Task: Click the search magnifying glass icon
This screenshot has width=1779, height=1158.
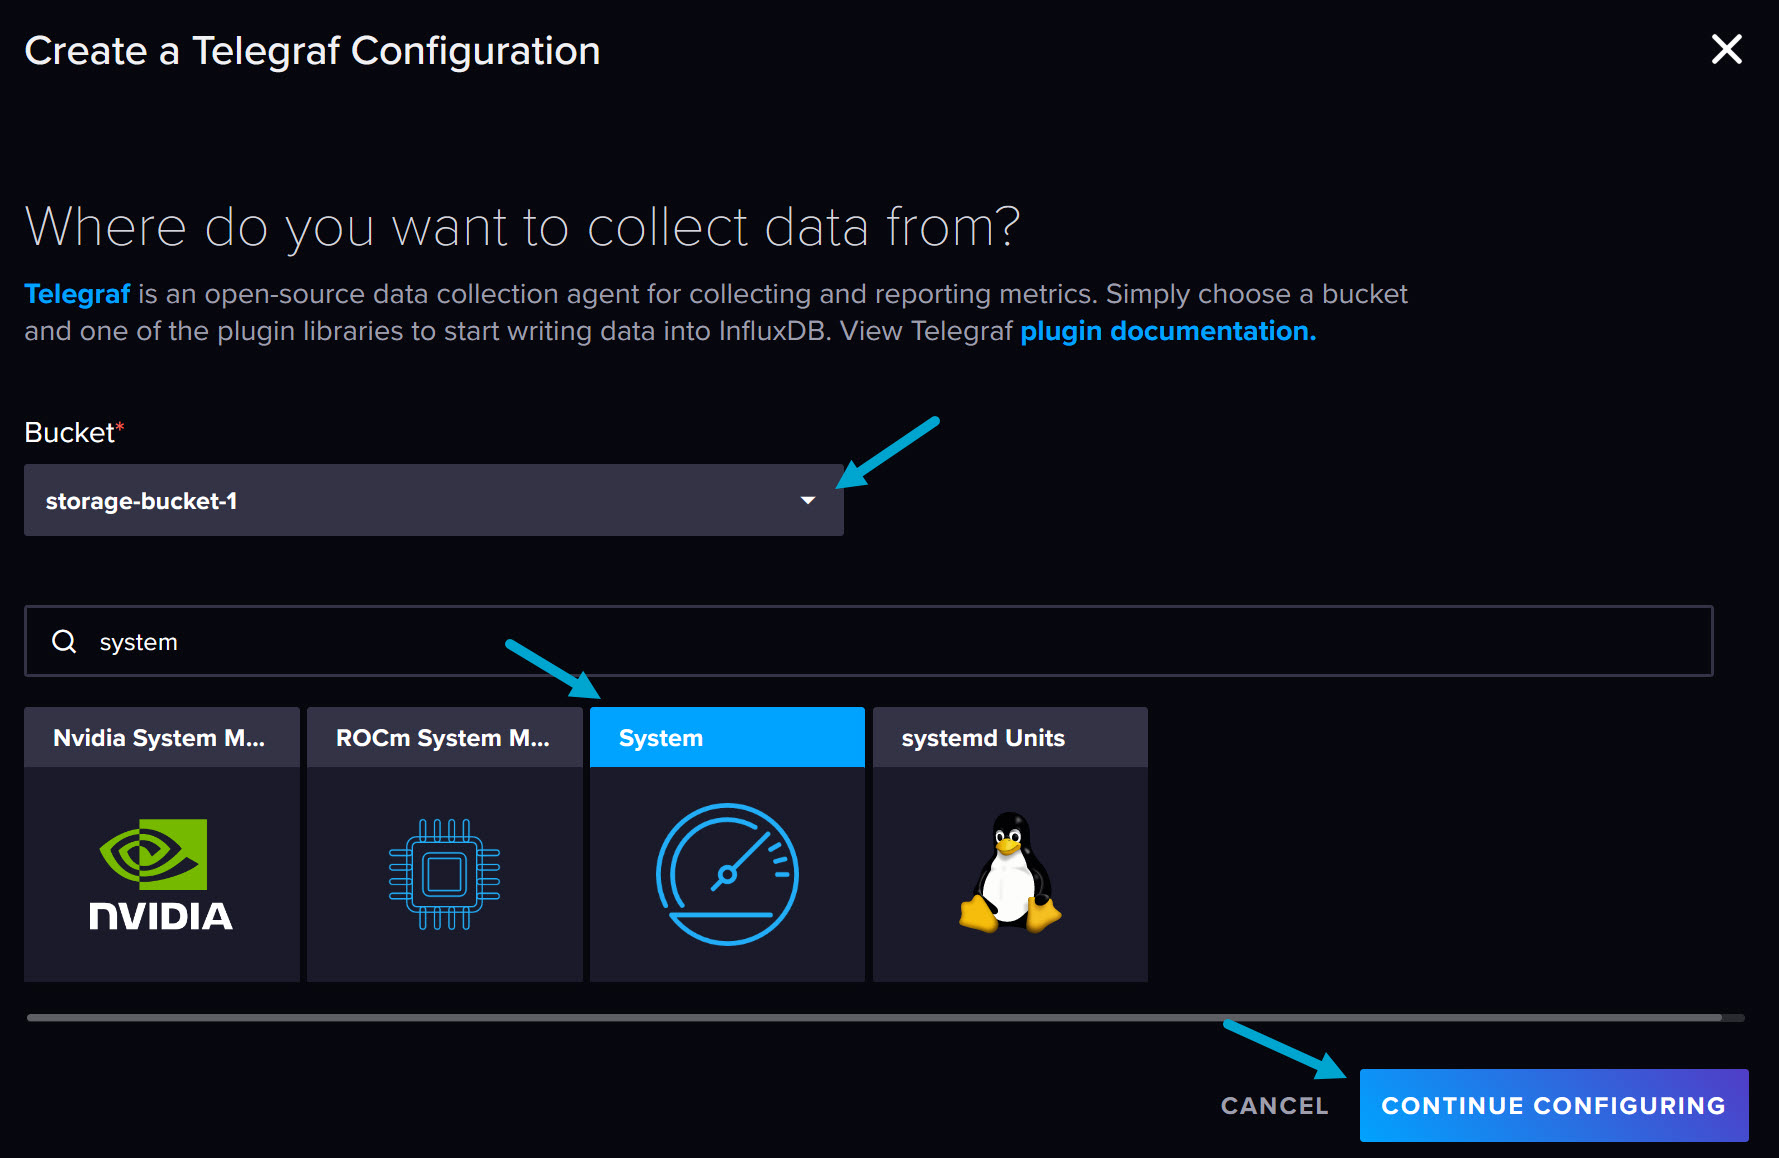Action: click(64, 641)
